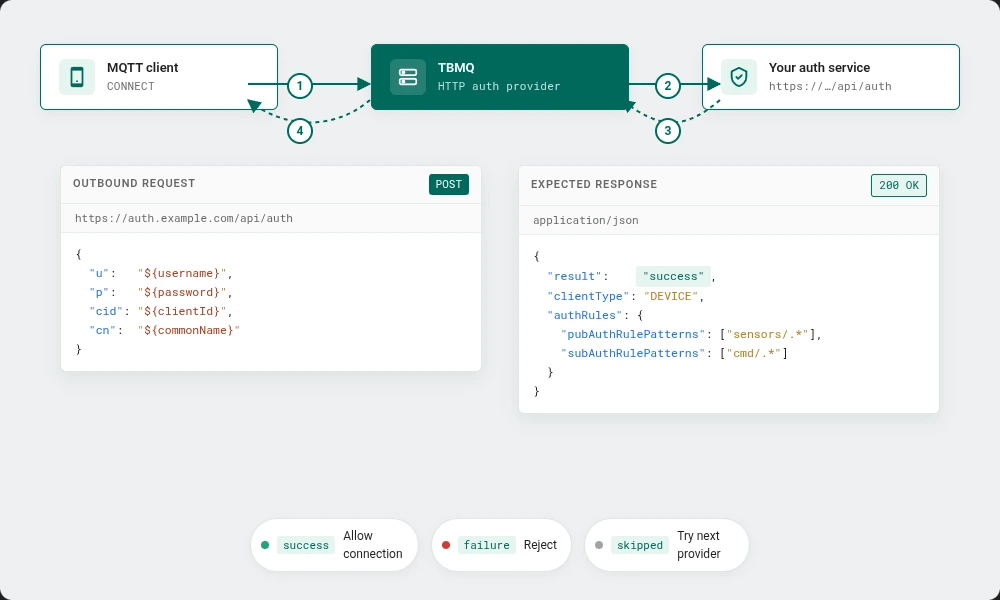Click the MQTT client phone icon

pos(77,77)
